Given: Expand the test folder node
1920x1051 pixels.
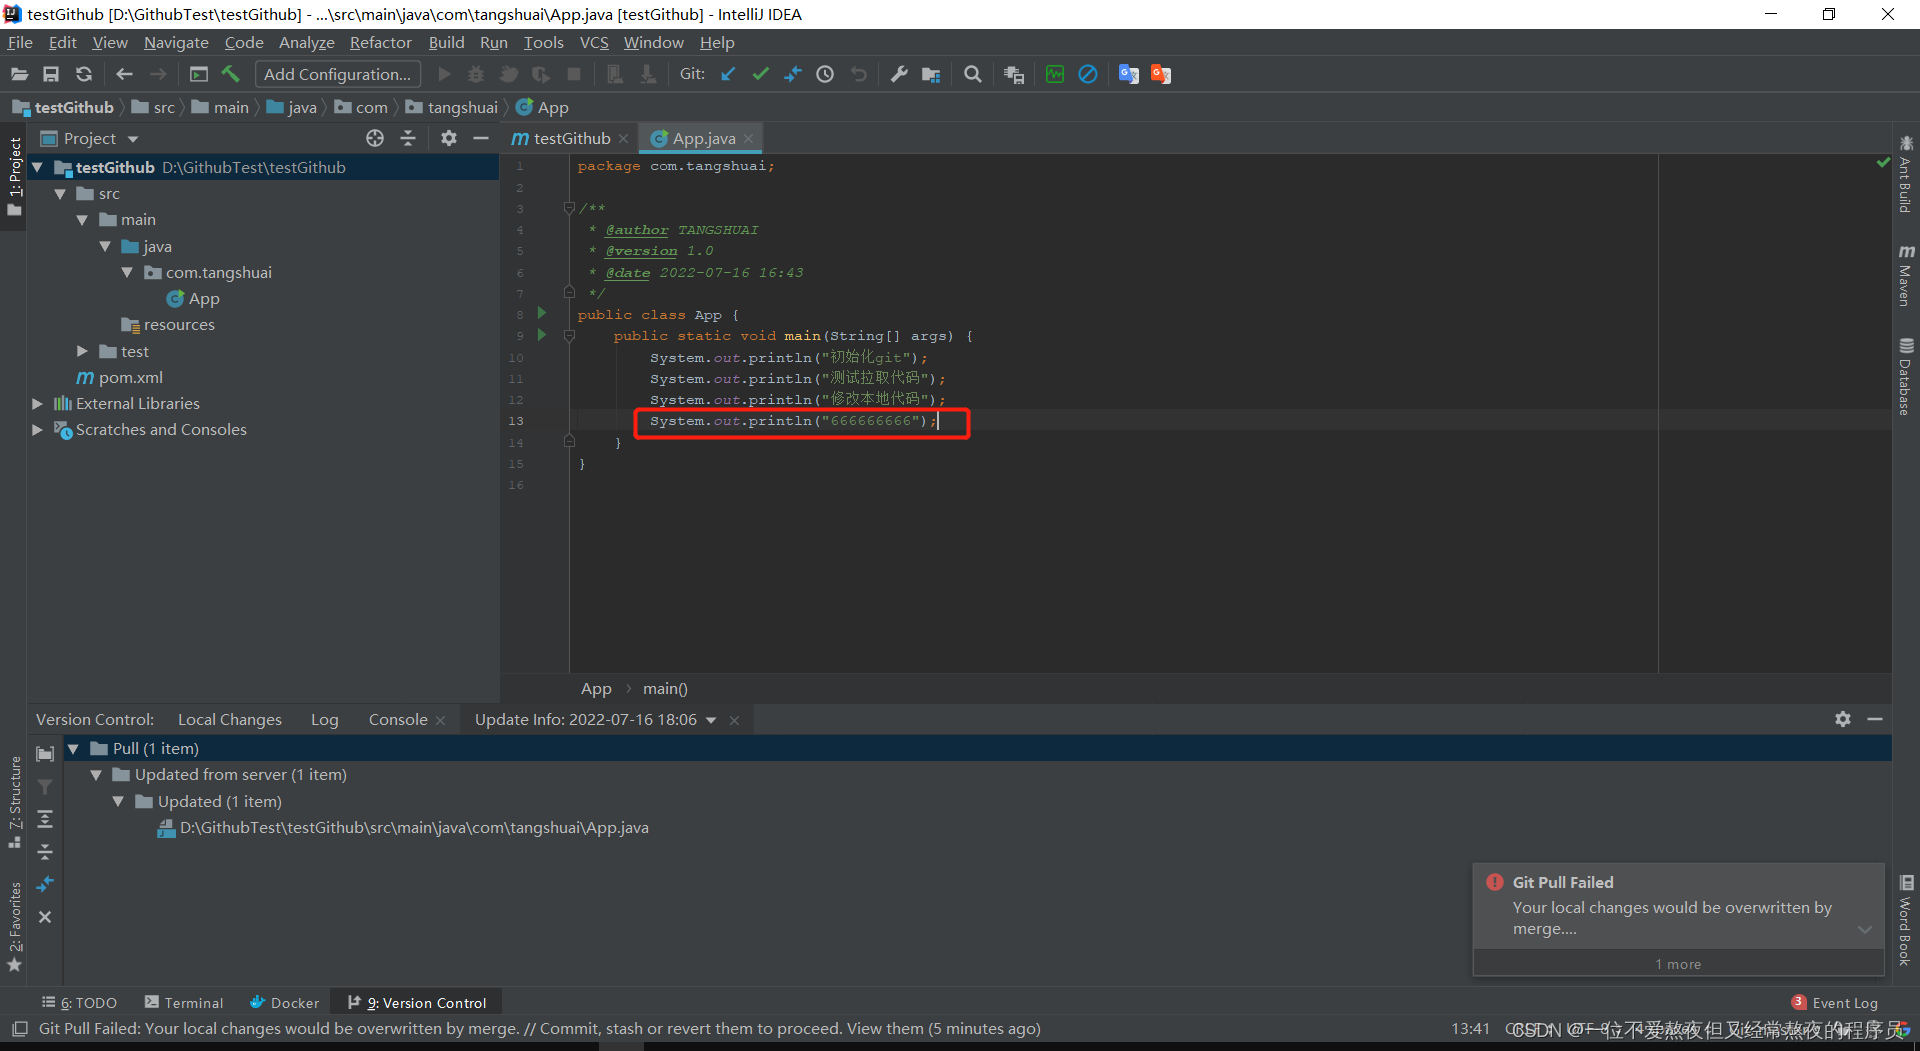Looking at the screenshot, I should (82, 351).
